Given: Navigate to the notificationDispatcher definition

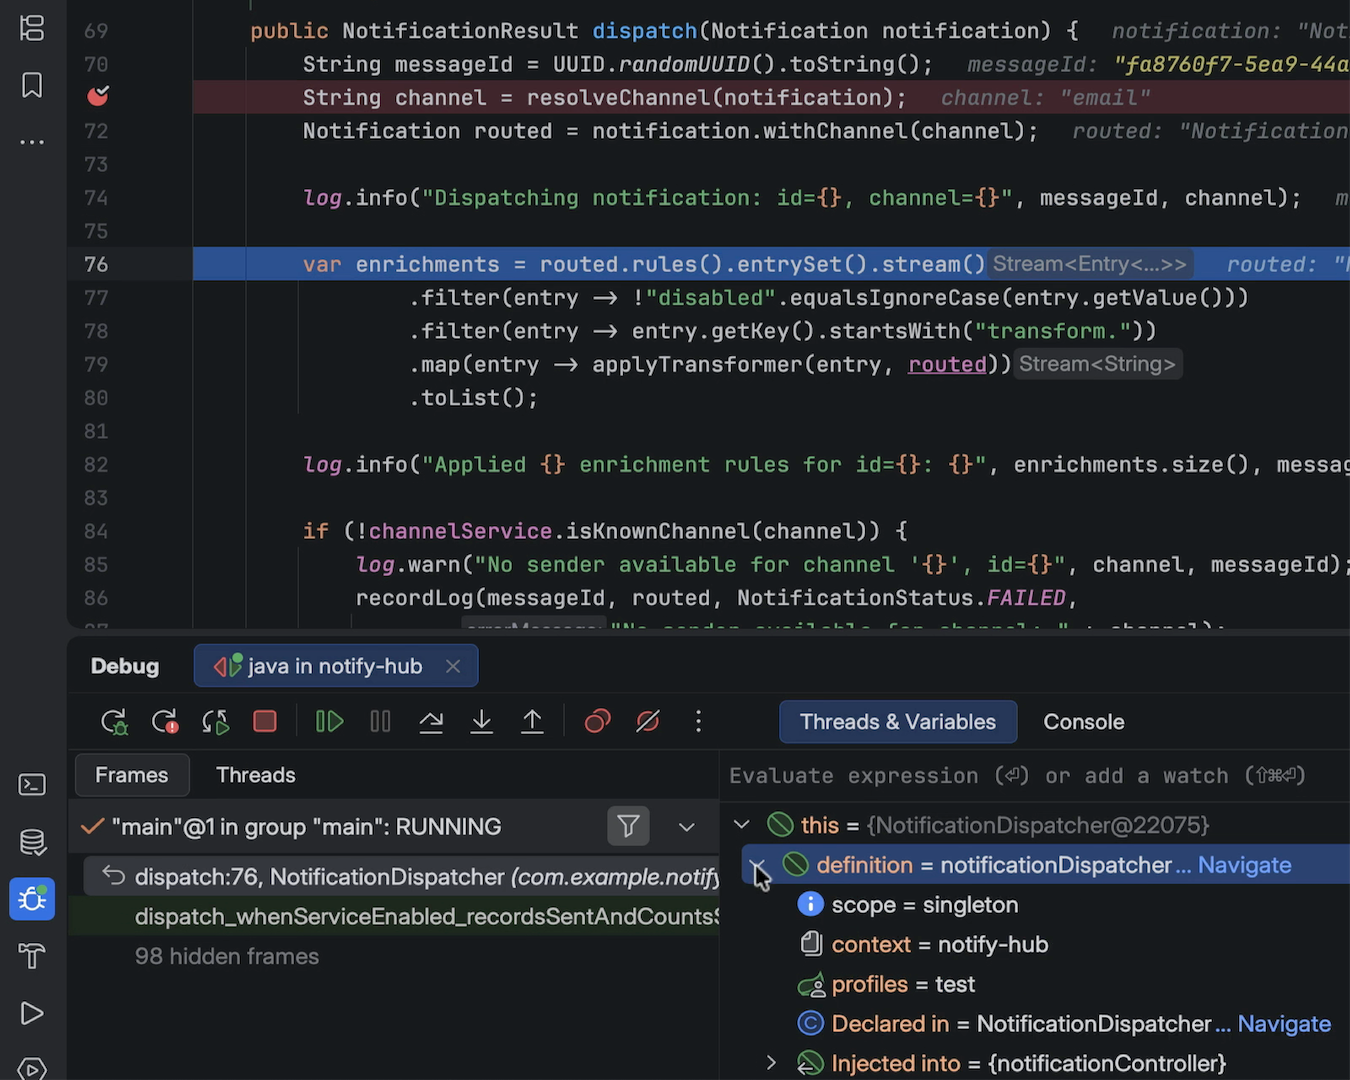Looking at the screenshot, I should pyautogui.click(x=1244, y=865).
